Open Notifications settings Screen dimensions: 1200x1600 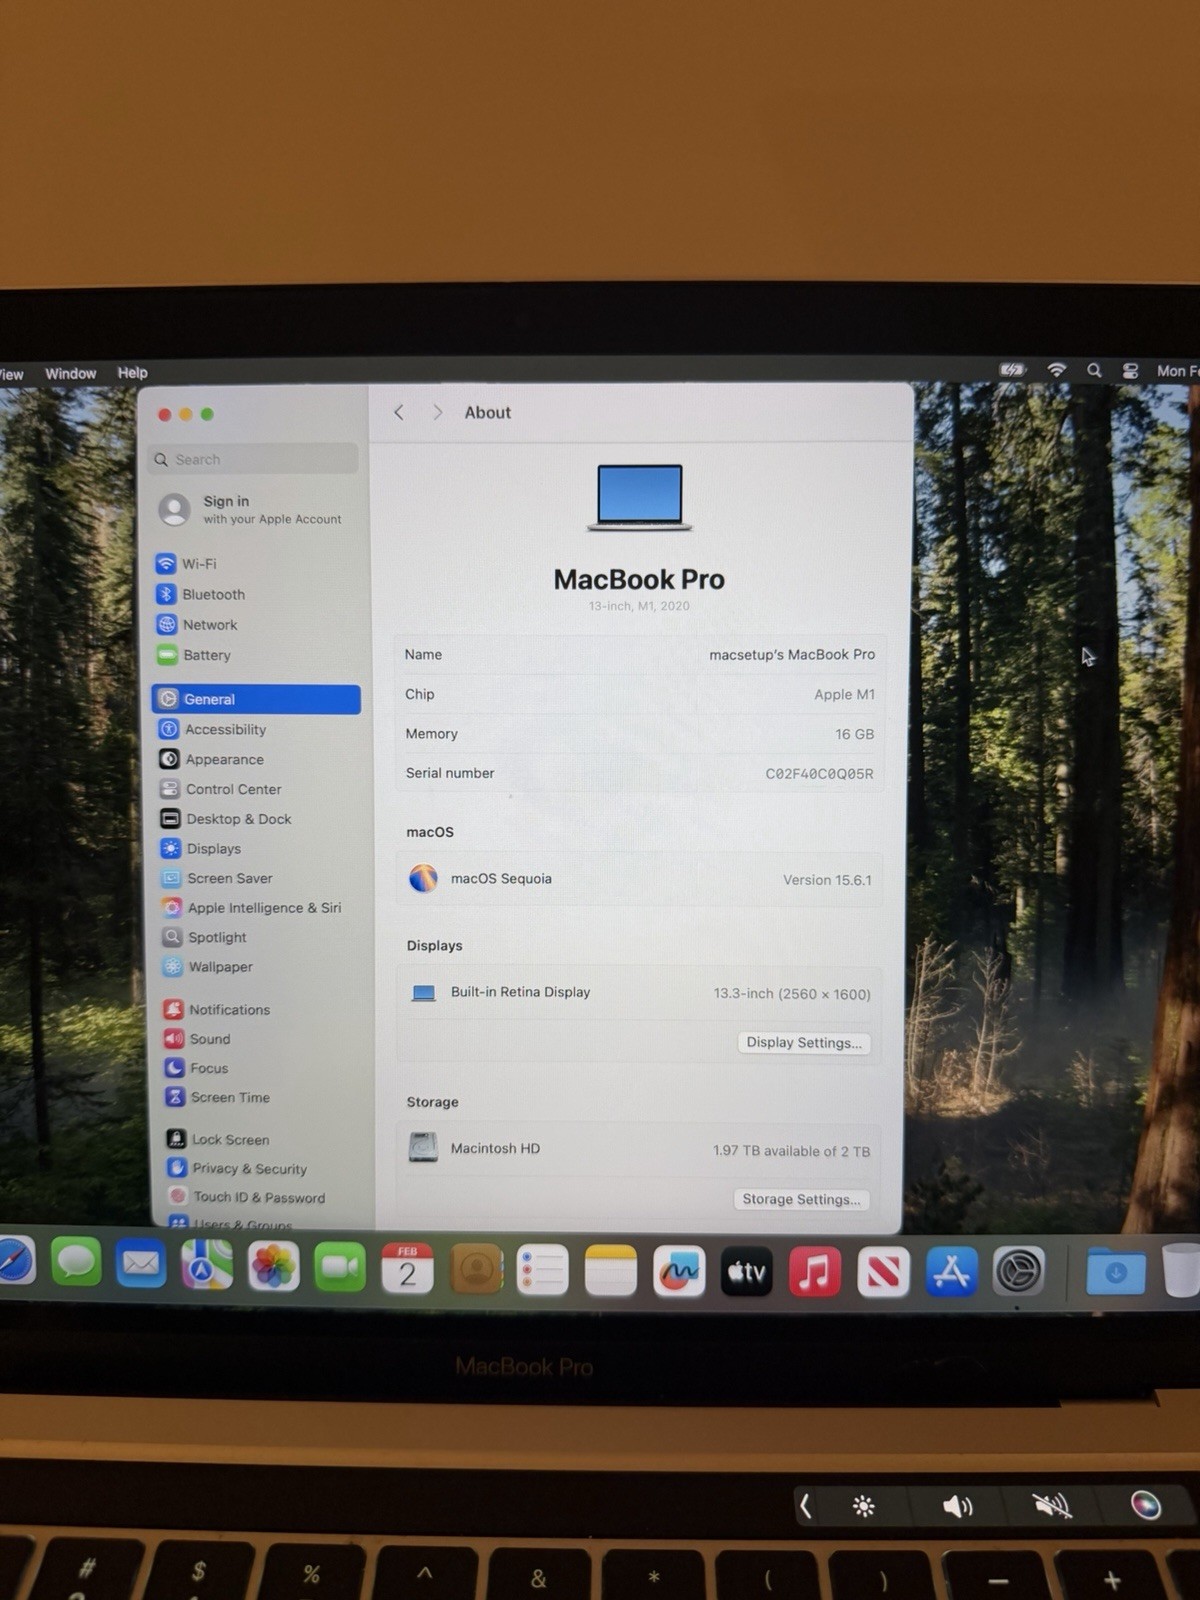[x=217, y=1010]
